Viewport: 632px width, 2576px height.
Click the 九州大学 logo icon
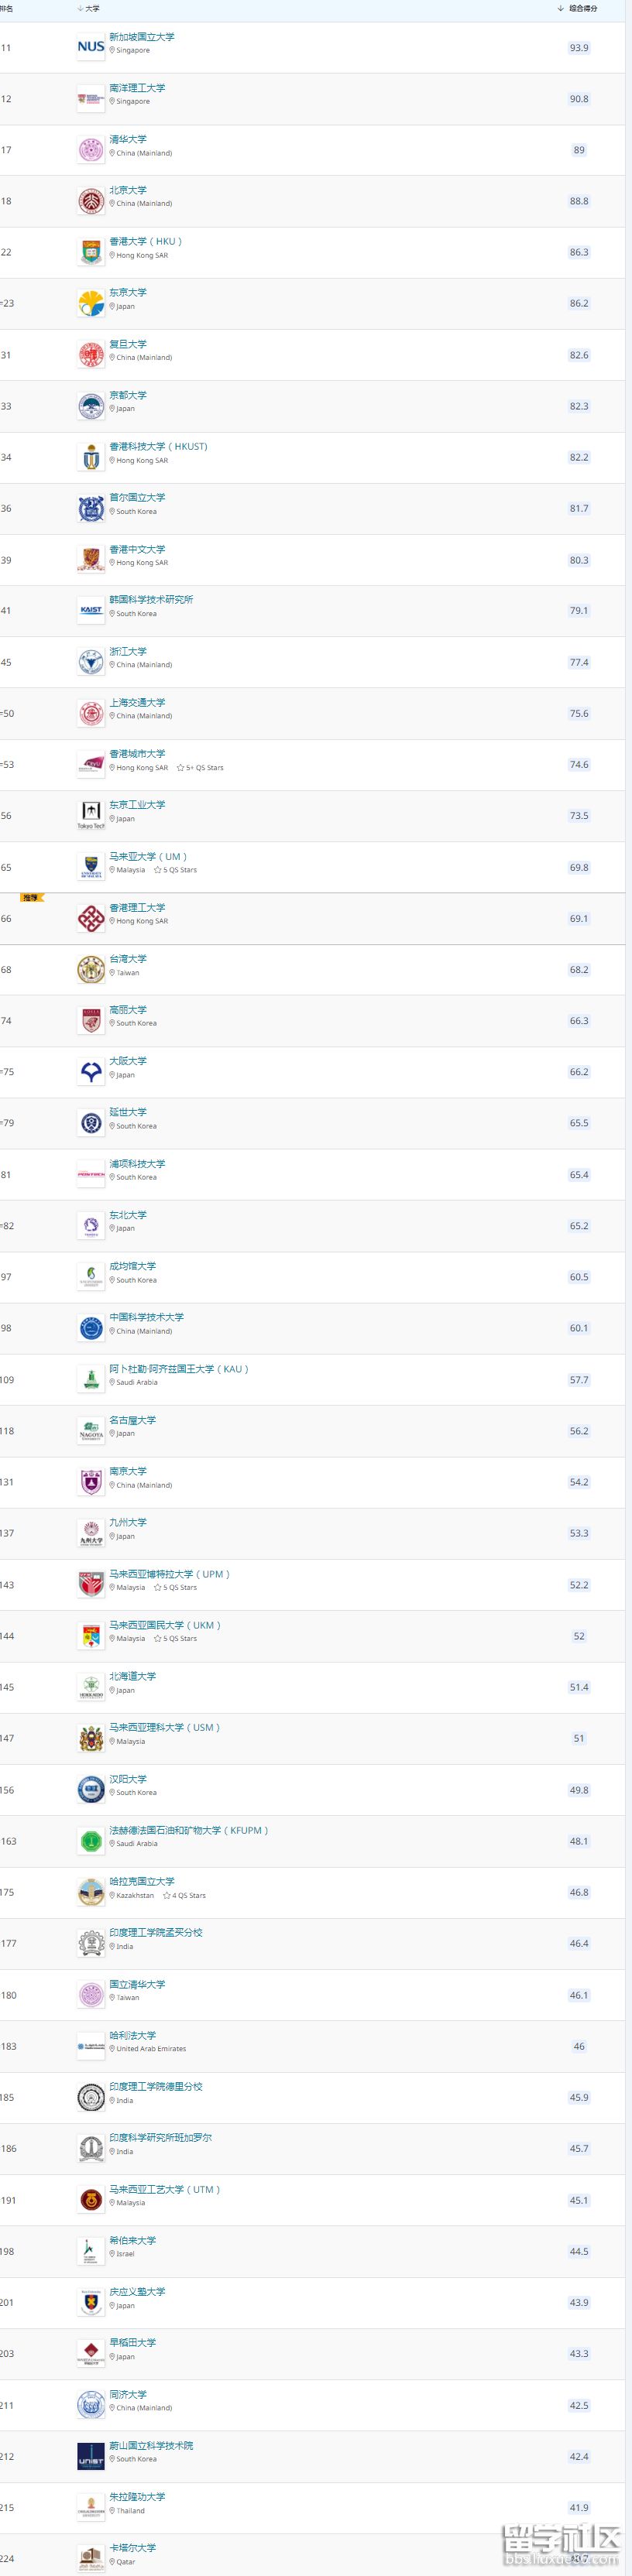(x=91, y=1533)
